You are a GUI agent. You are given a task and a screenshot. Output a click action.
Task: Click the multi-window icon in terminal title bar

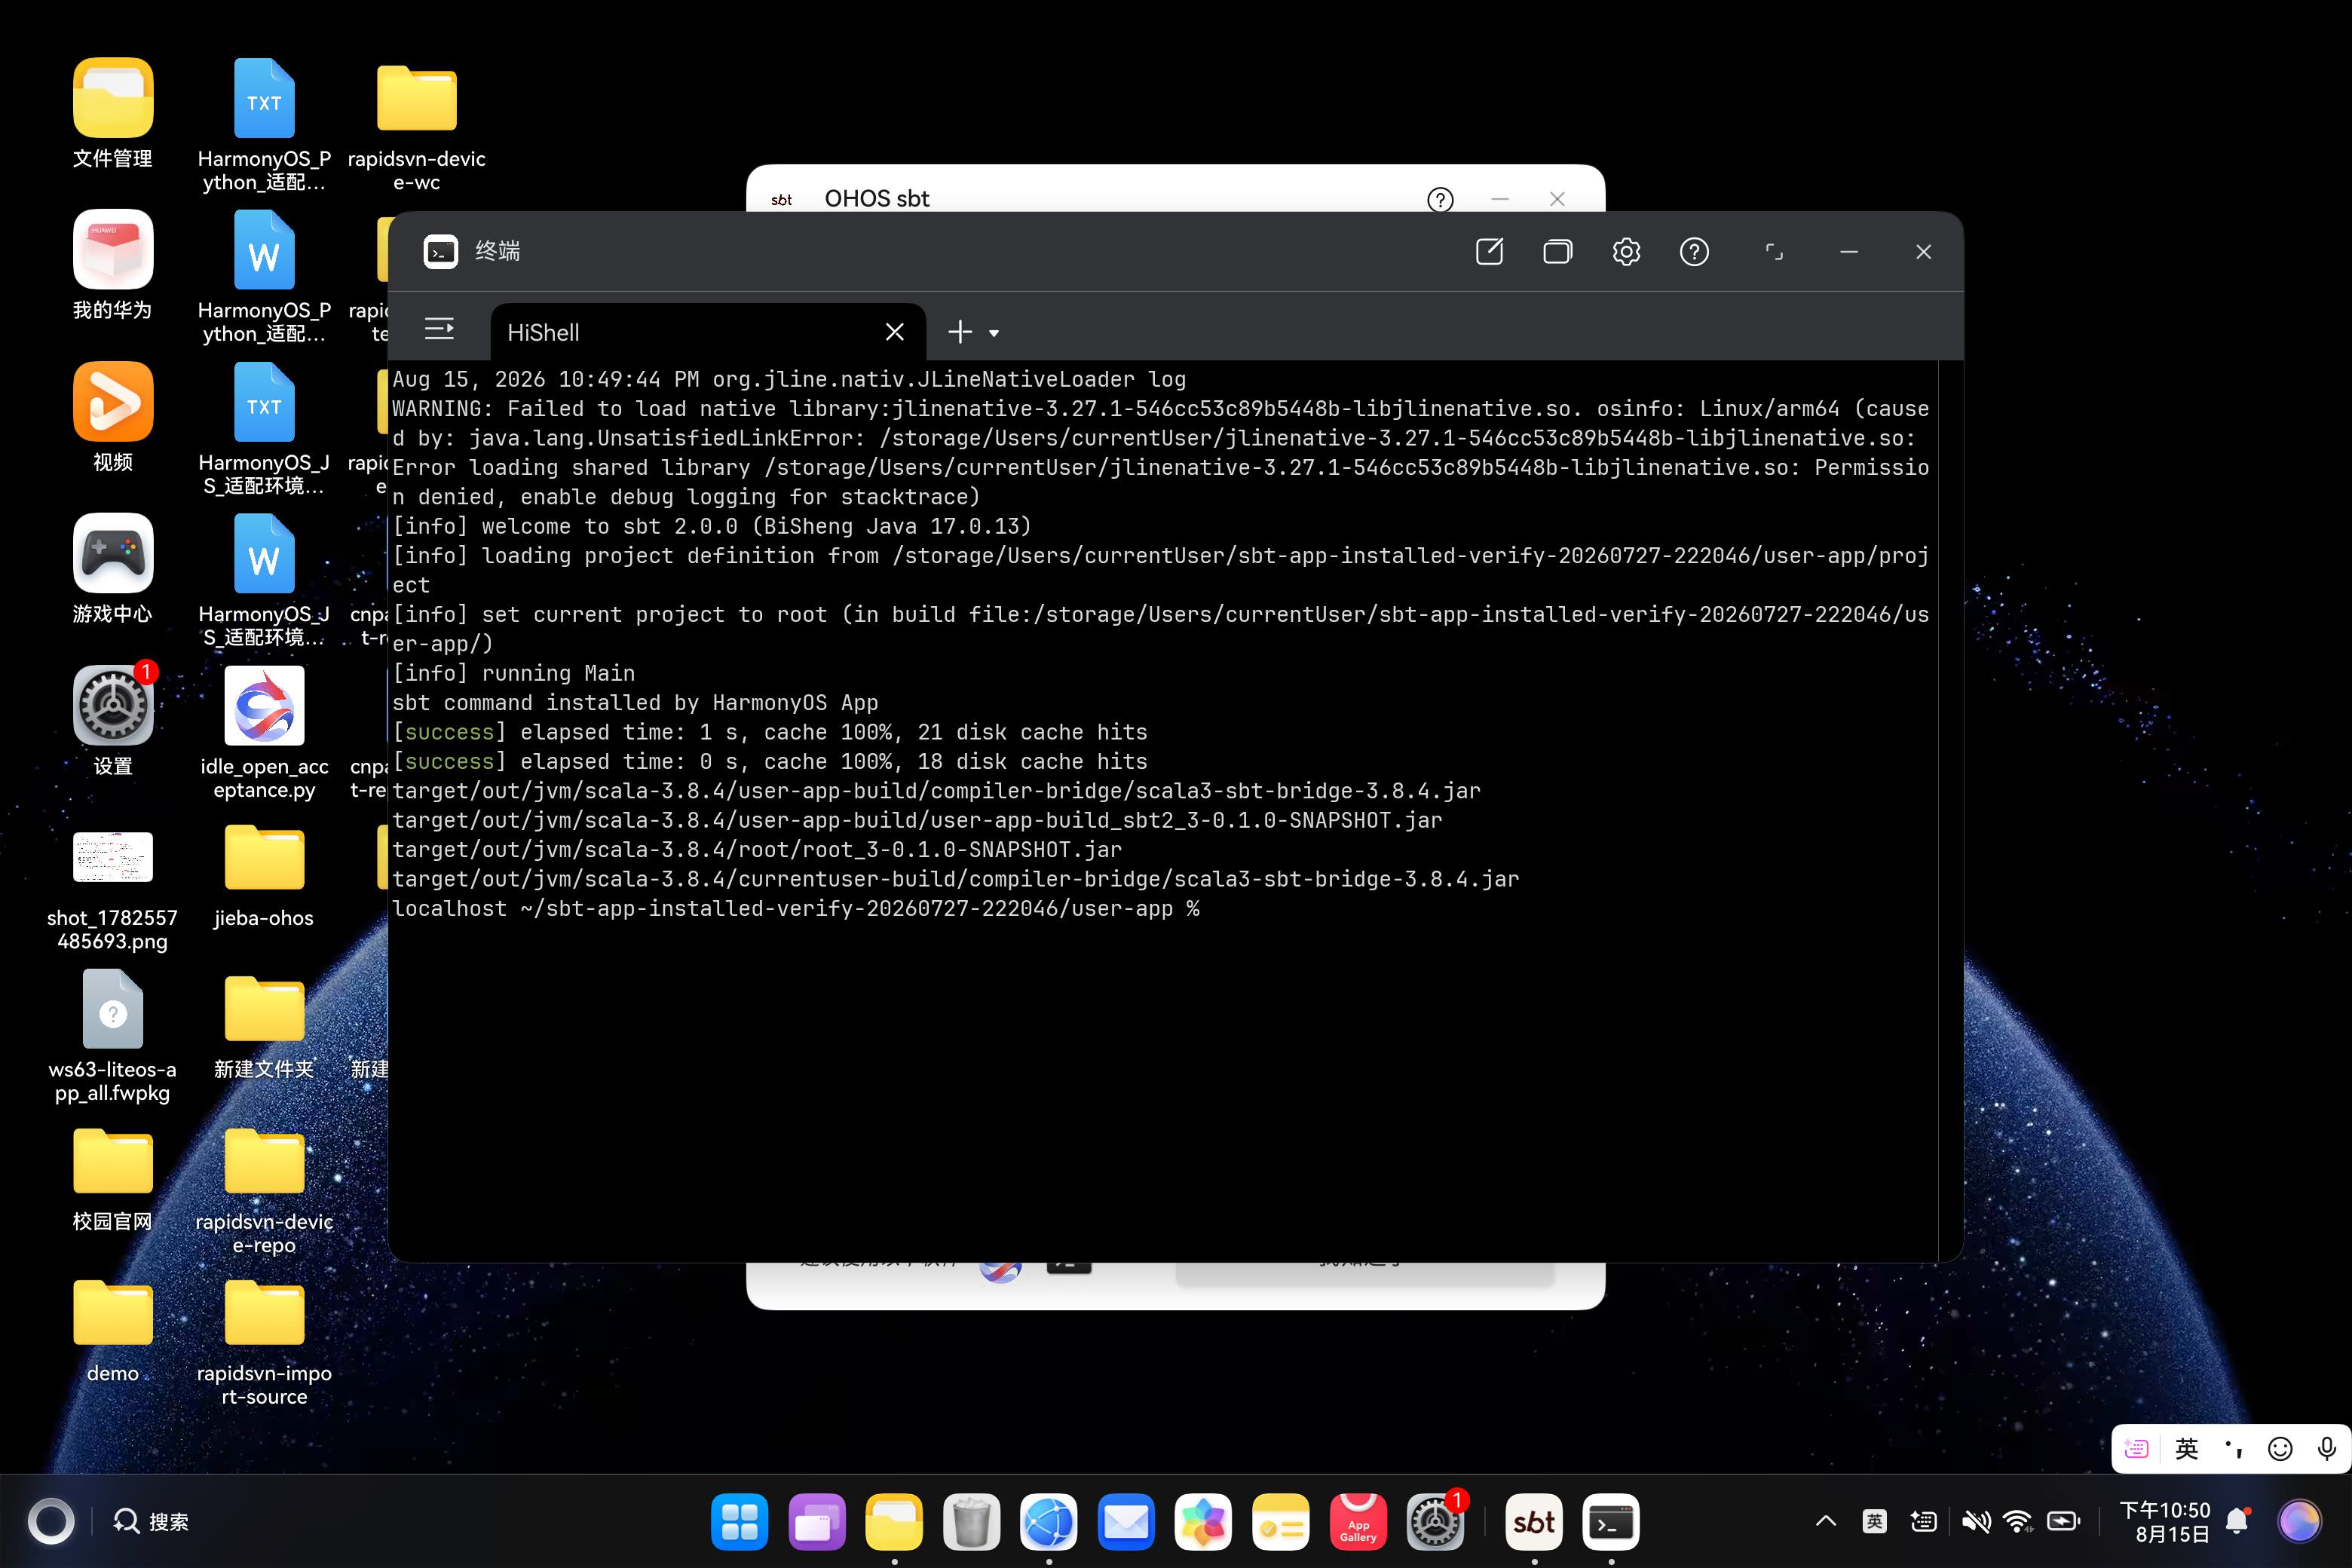pos(1557,251)
